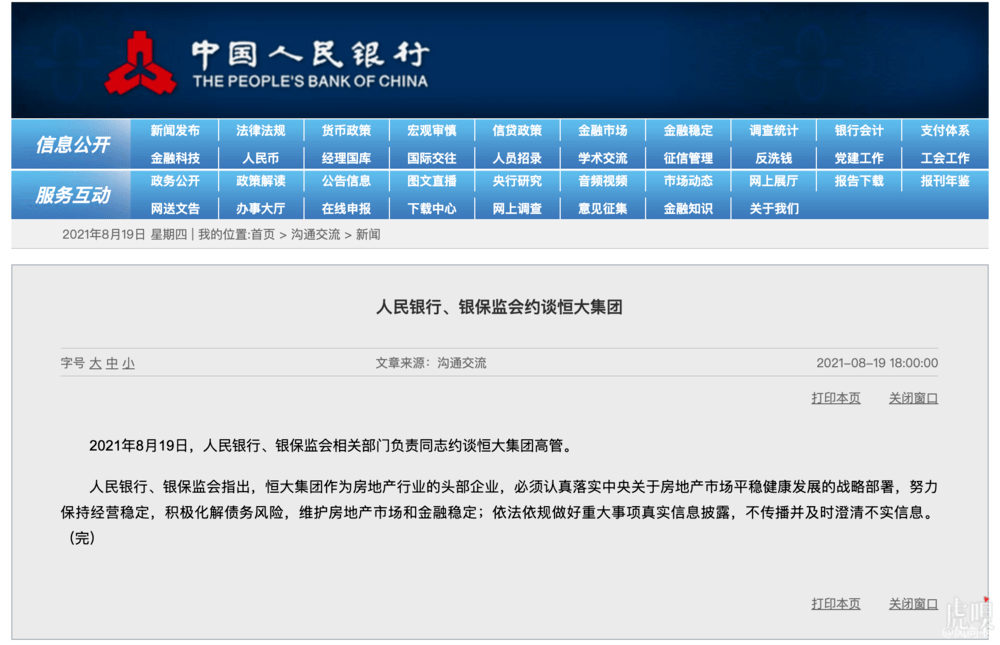Click bottom 打印本页 link
1000x645 pixels.
[836, 604]
